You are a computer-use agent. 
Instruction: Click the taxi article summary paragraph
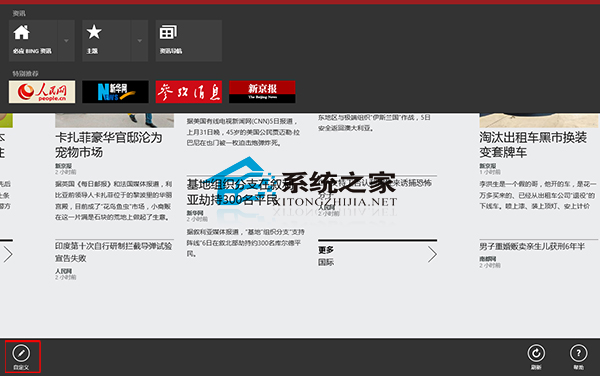(x=538, y=195)
